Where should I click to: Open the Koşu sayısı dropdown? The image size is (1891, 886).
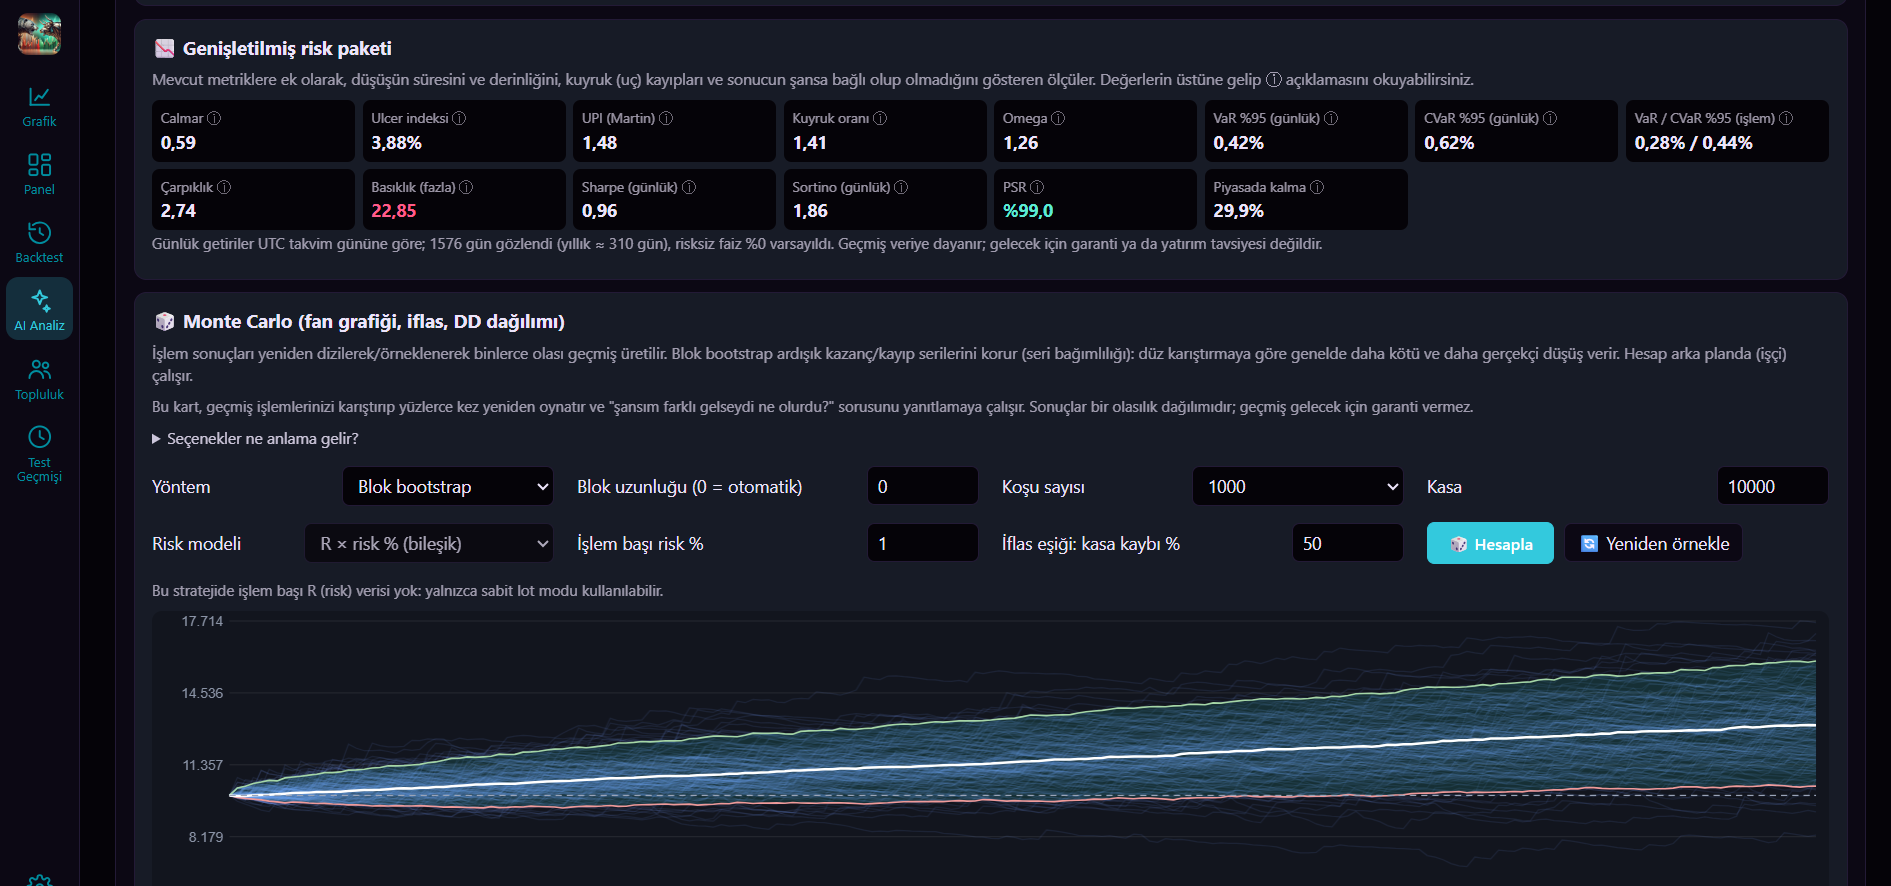coord(1298,487)
